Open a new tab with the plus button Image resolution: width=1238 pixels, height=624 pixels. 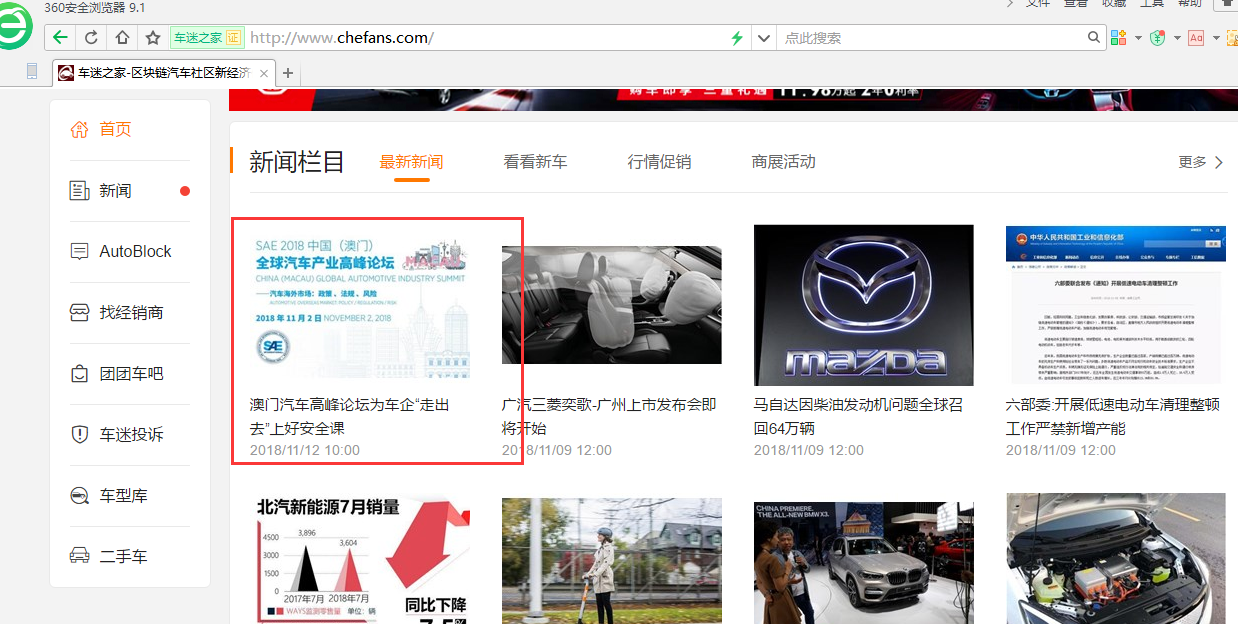click(288, 73)
